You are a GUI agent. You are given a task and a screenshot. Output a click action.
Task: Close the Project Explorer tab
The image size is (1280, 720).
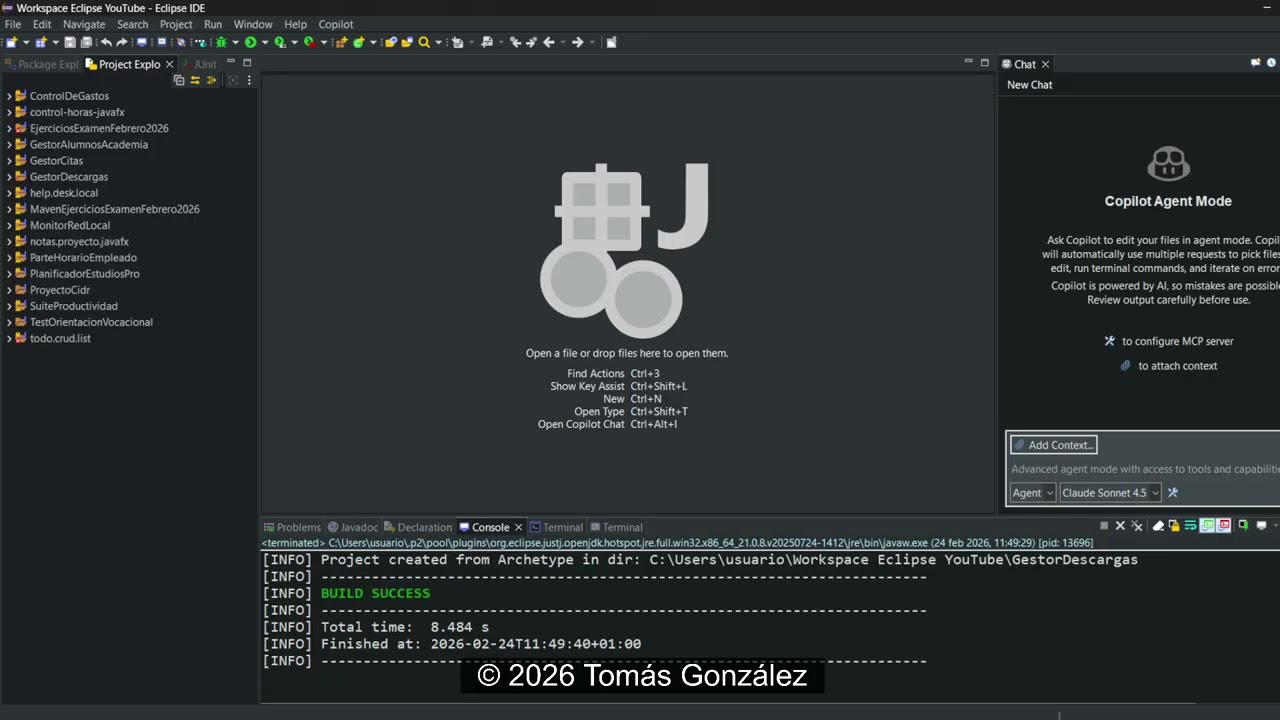169,64
